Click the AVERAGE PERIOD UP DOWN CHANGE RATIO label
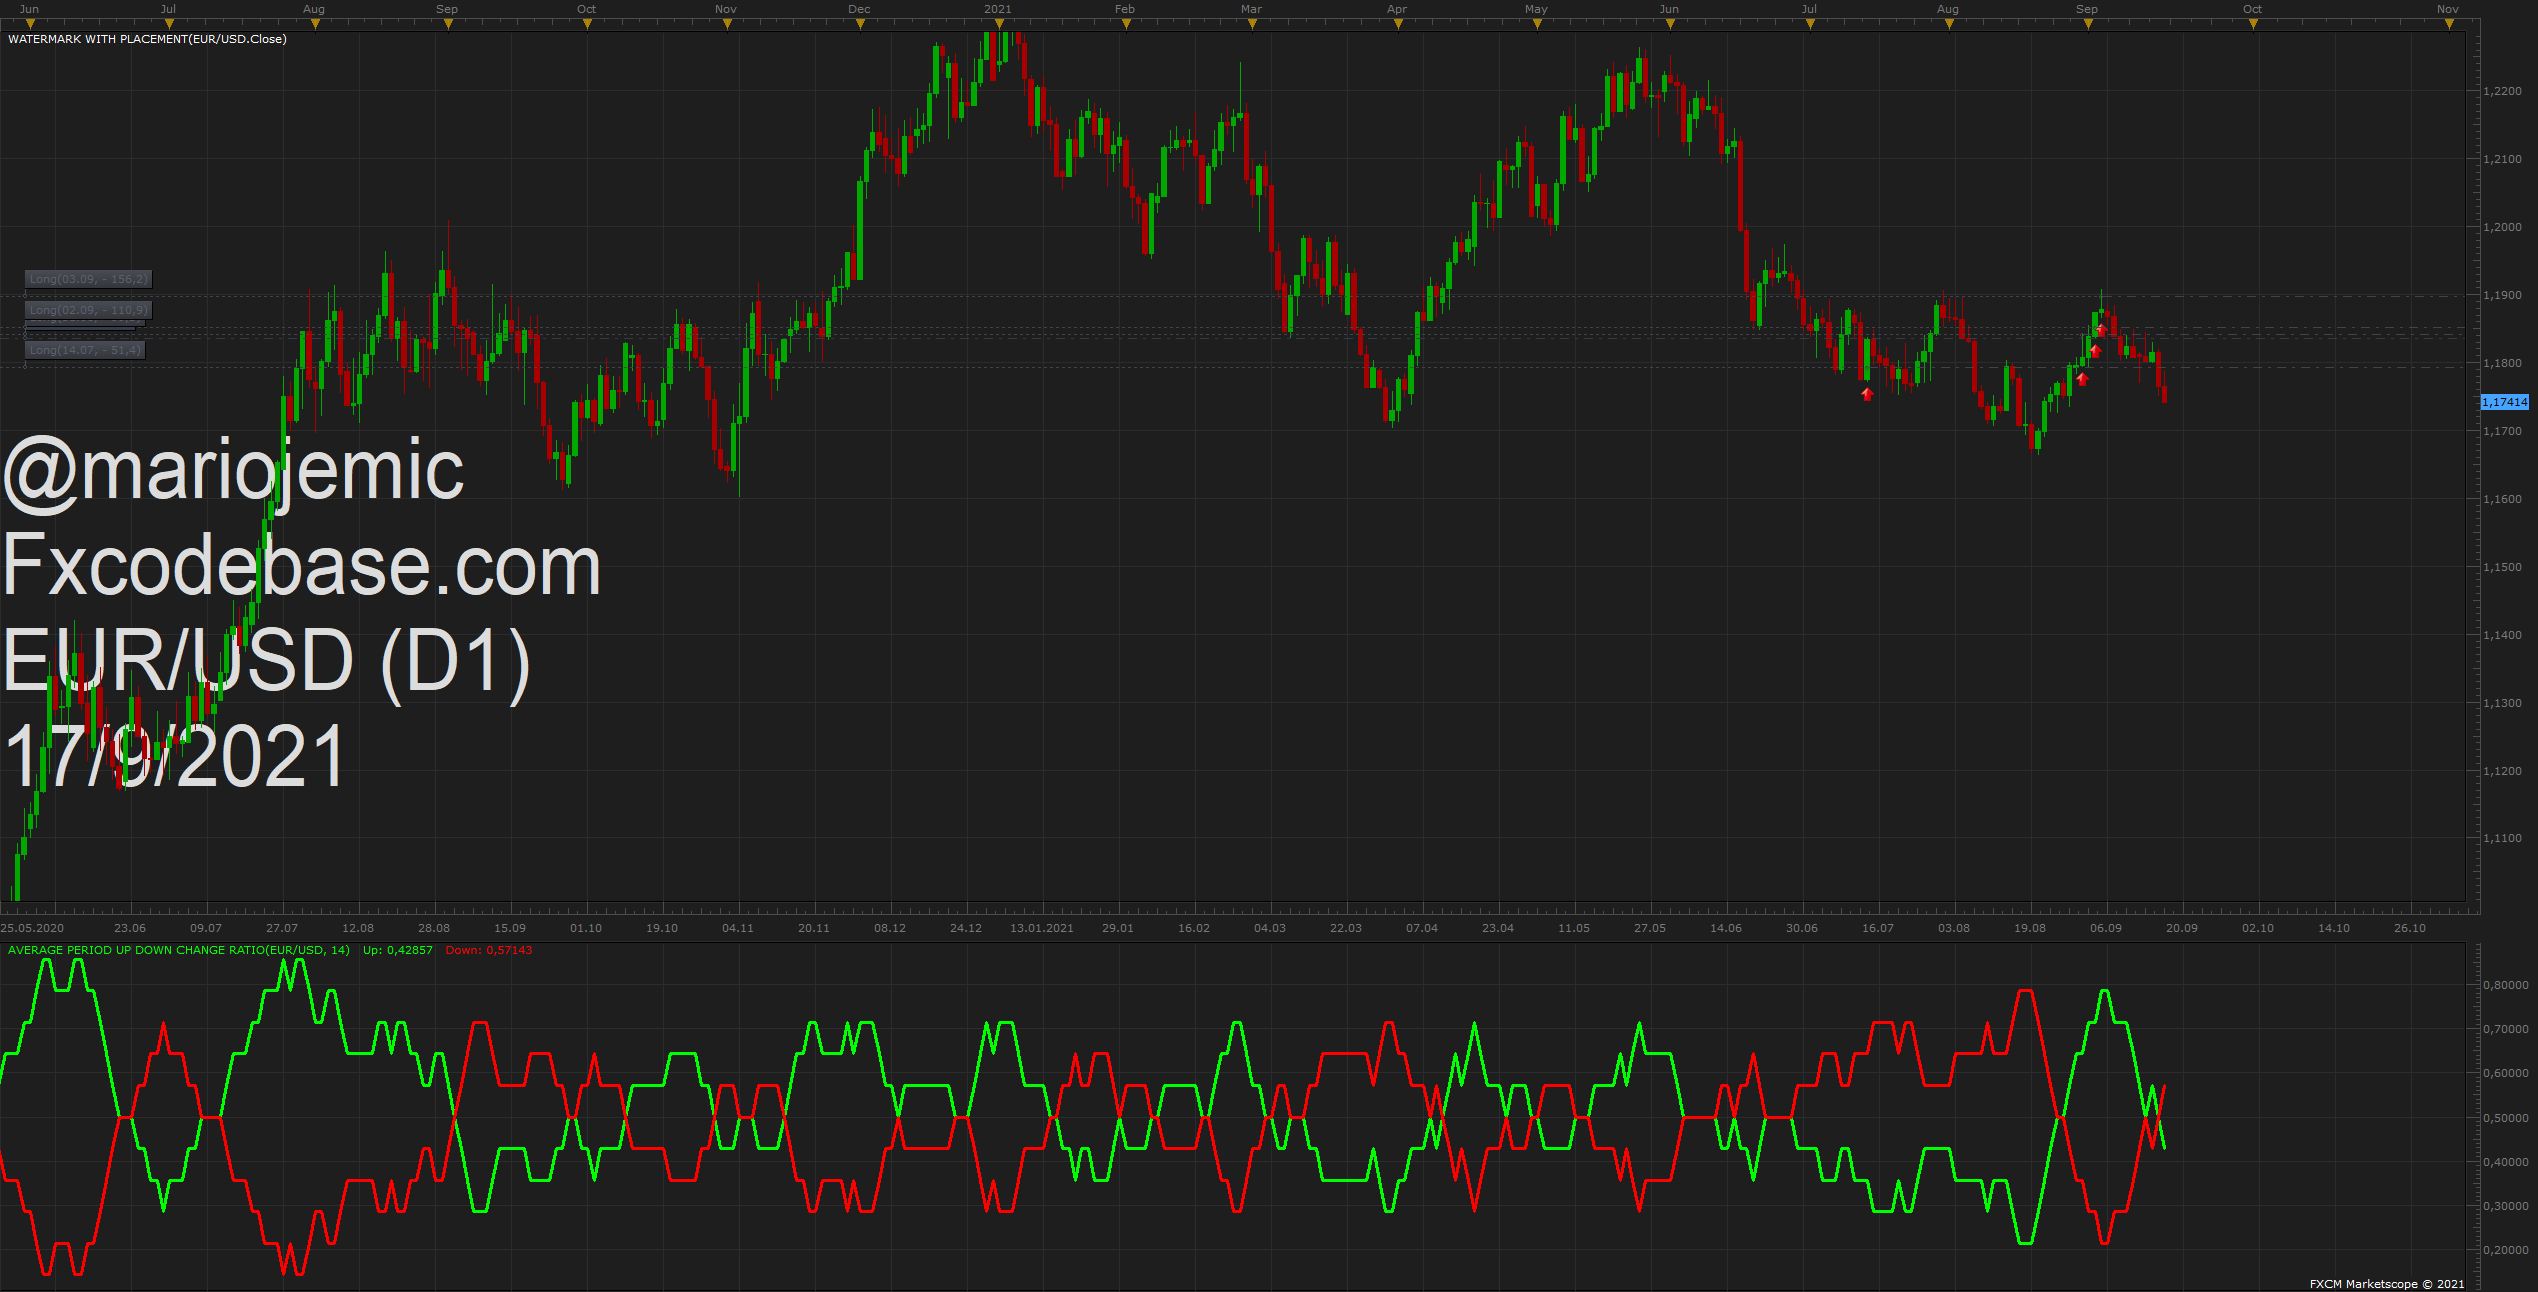The width and height of the screenshot is (2538, 1292). [x=179, y=950]
